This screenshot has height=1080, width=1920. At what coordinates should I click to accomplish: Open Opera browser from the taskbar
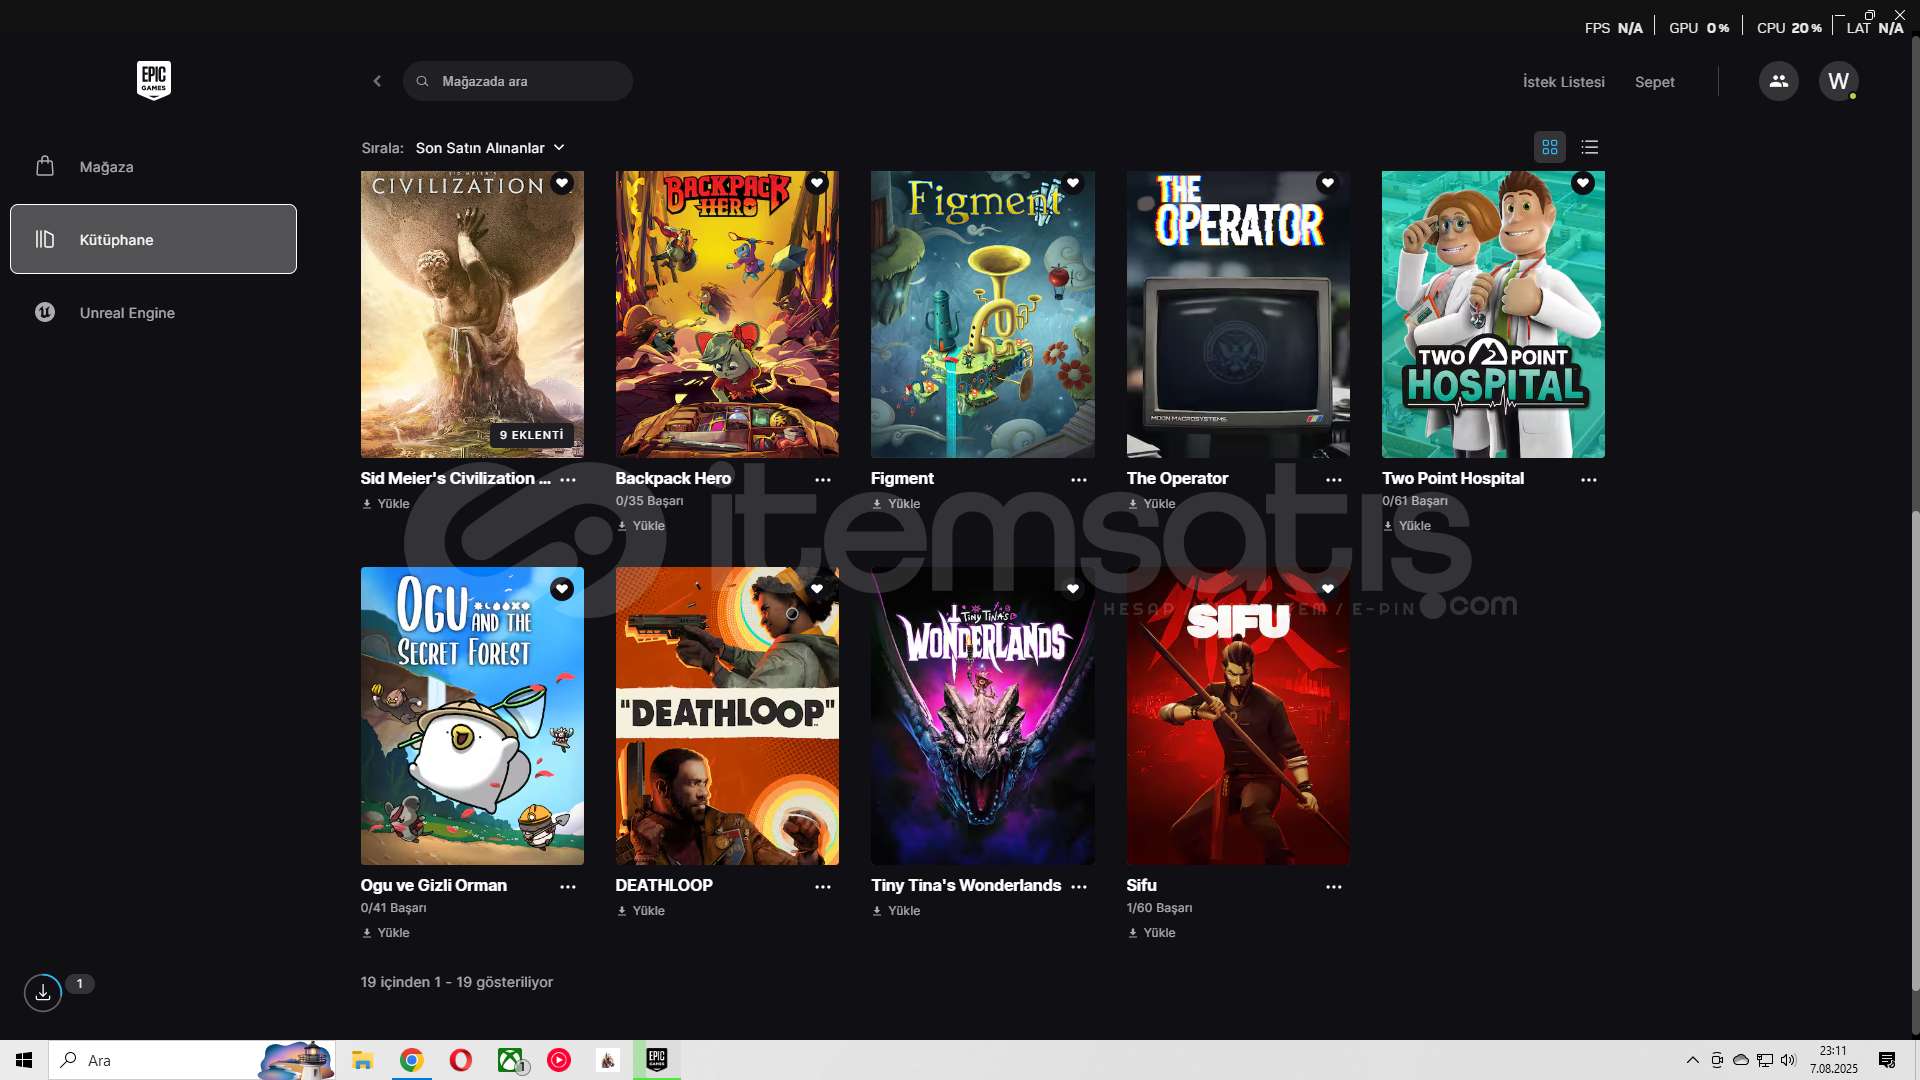[460, 1060]
